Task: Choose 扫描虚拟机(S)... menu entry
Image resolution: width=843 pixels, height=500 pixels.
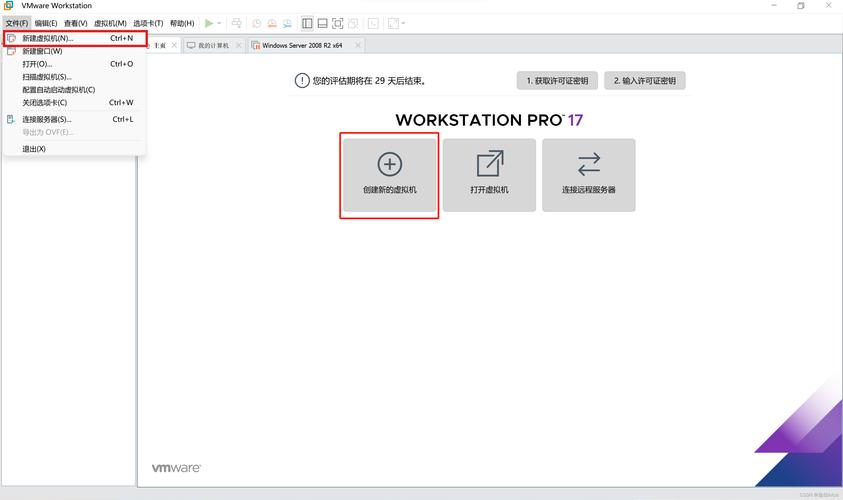Action: tap(75, 77)
